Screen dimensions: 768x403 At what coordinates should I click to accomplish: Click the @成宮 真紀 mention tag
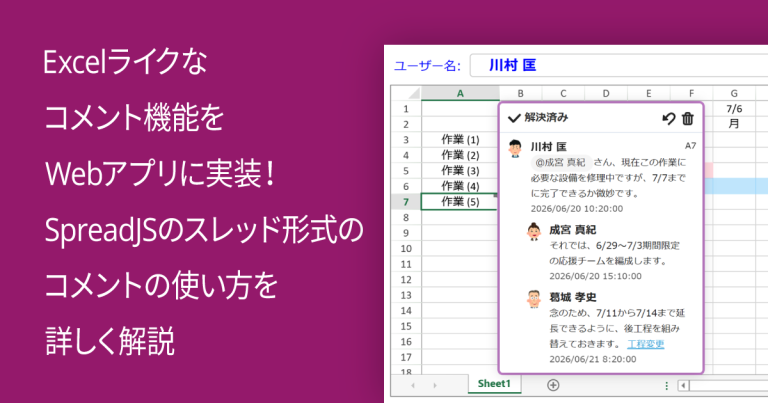point(560,162)
